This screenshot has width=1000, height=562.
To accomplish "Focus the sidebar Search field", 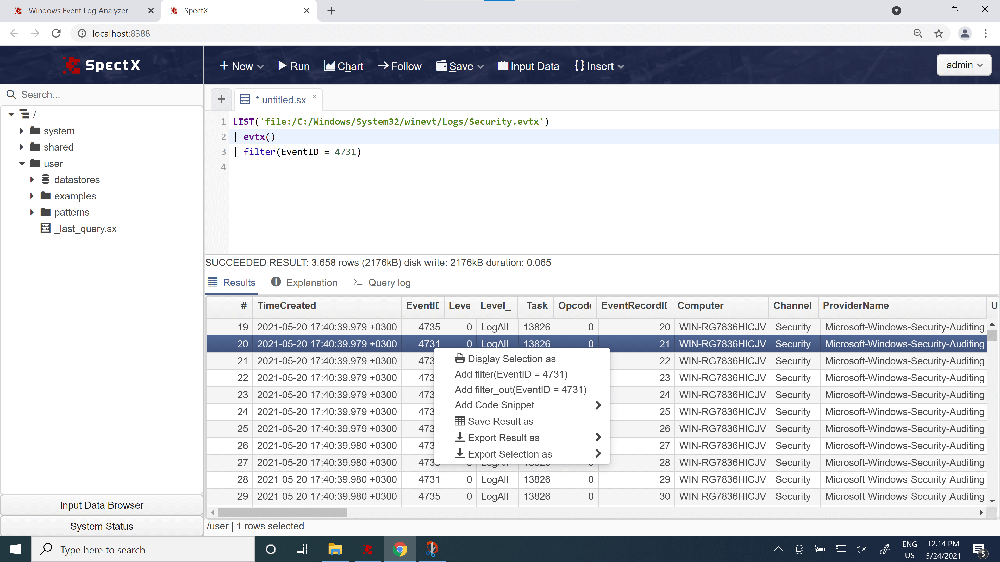I will pyautogui.click(x=102, y=94).
